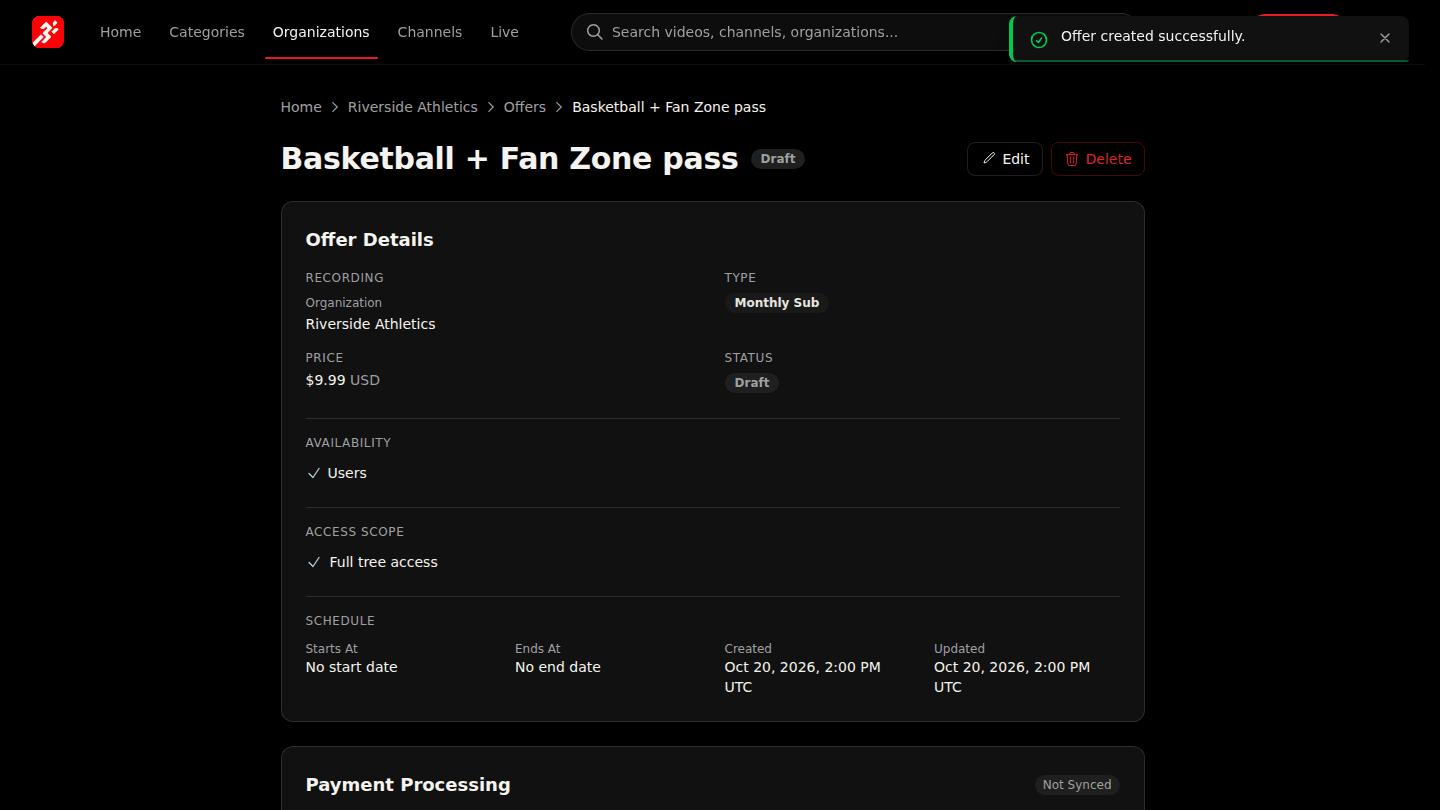Click the '$9.99 USD' price value
Viewport: 1440px width, 810px height.
point(343,380)
